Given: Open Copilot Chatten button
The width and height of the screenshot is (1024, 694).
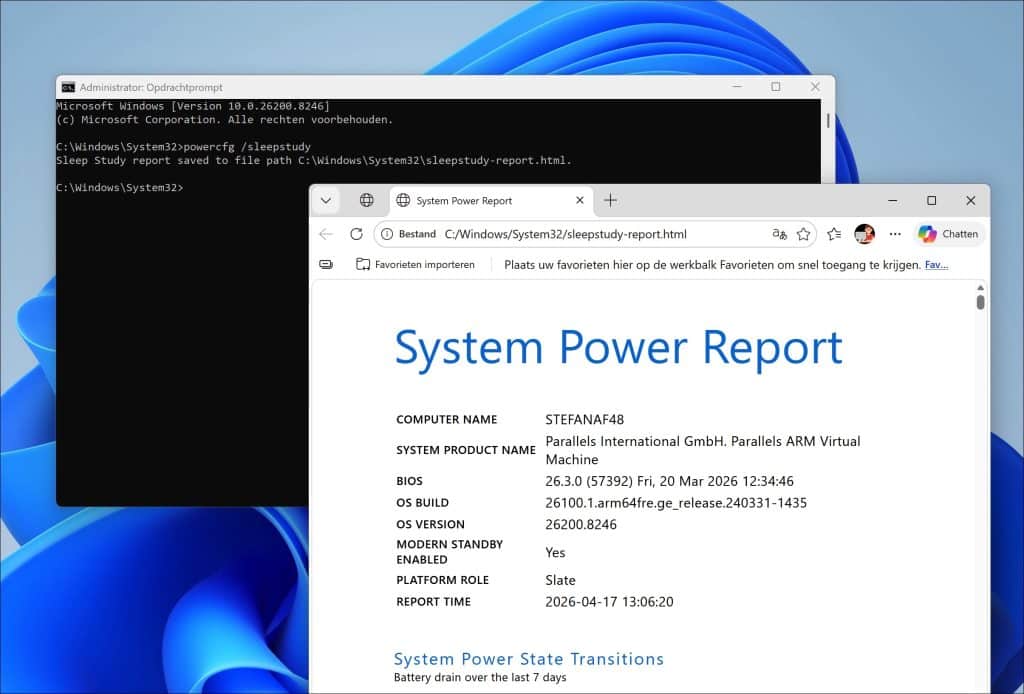Looking at the screenshot, I should point(949,234).
